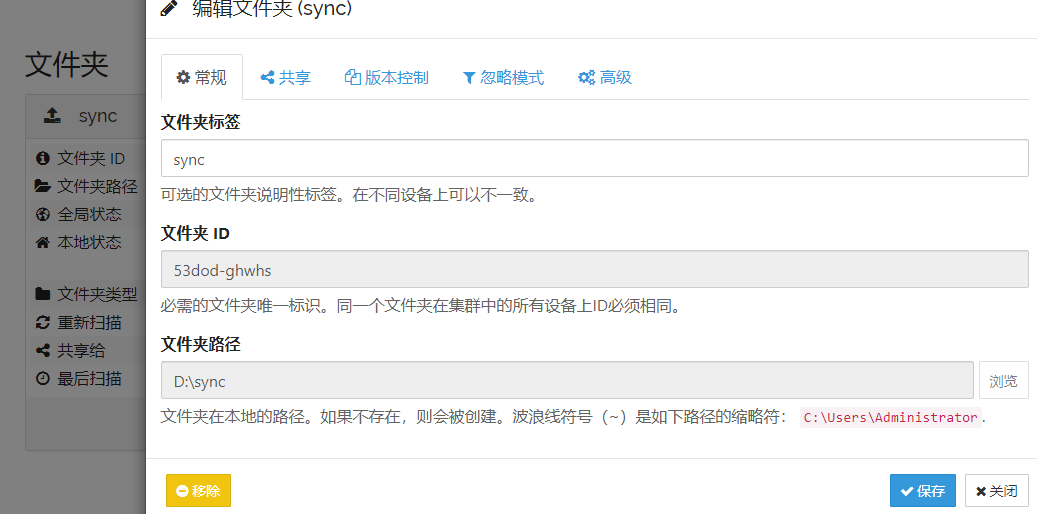Click the home icon for 本地状态
Screen dimensions: 1037x514
point(42,242)
